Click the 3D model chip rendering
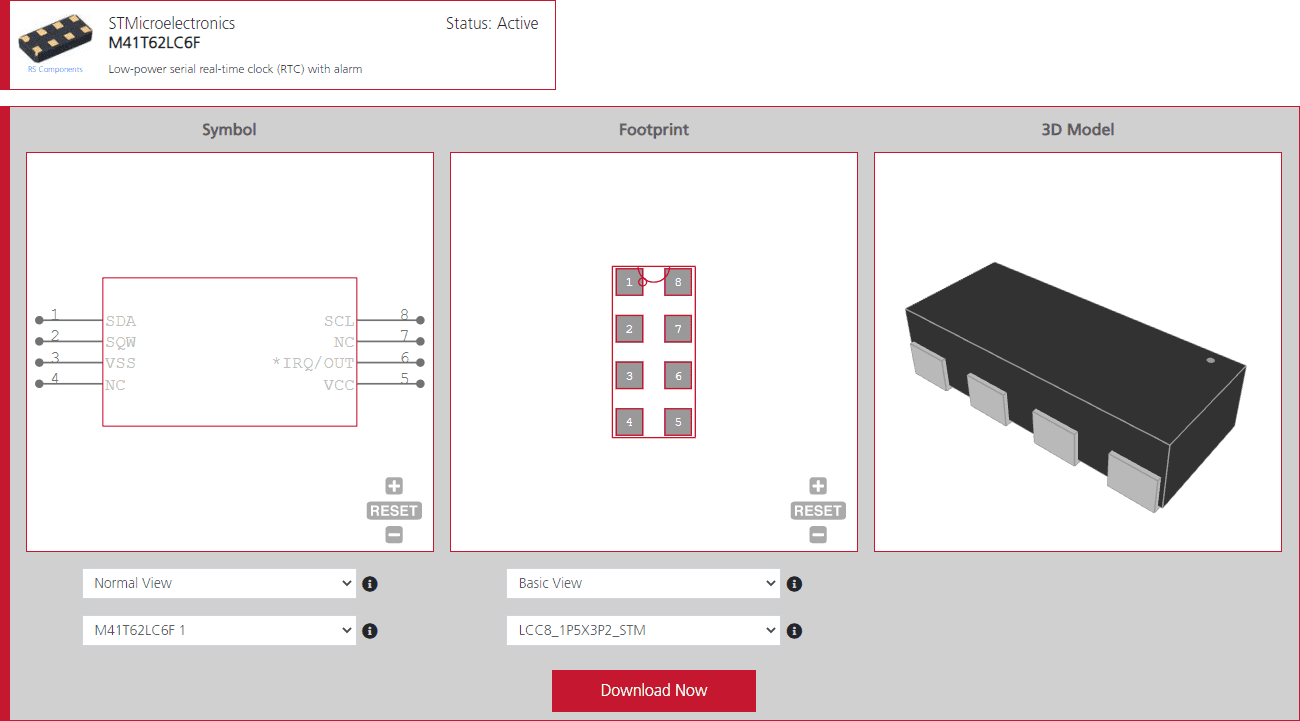Image resolution: width=1300 pixels, height=721 pixels. point(1076,387)
